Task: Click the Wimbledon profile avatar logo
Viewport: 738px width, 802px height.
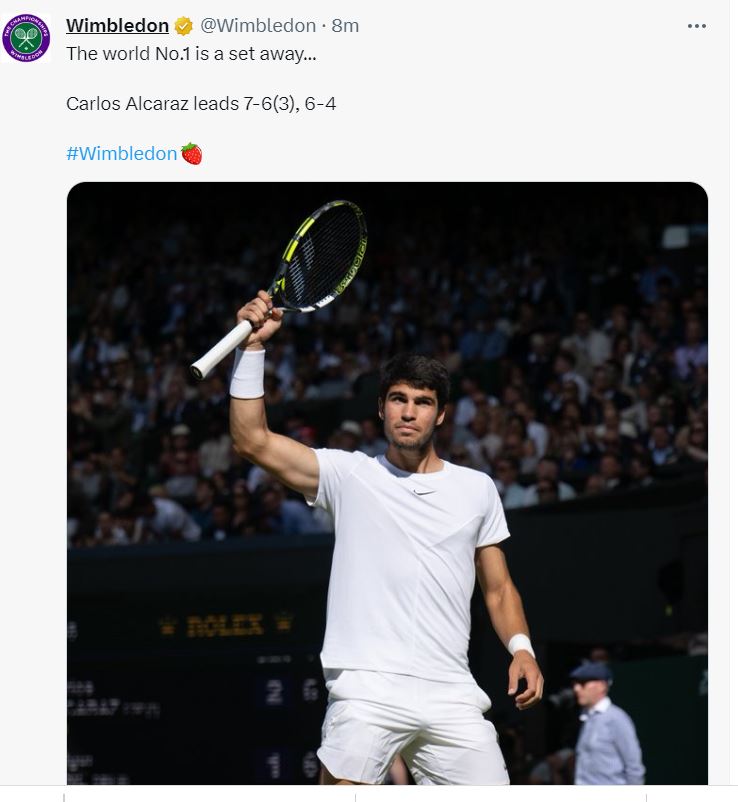Action: (26, 39)
